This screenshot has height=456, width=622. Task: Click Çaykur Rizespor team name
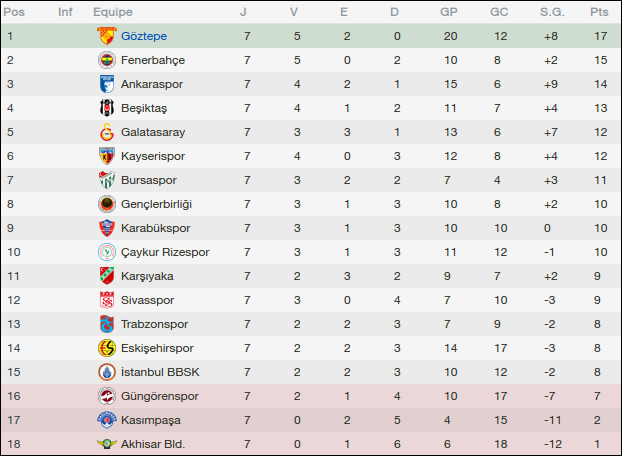coord(164,252)
